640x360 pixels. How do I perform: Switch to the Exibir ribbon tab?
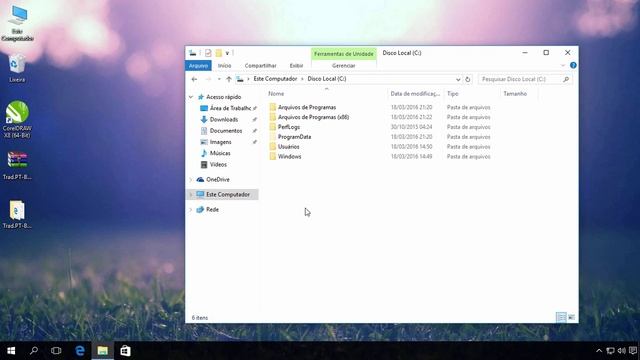[x=296, y=66]
